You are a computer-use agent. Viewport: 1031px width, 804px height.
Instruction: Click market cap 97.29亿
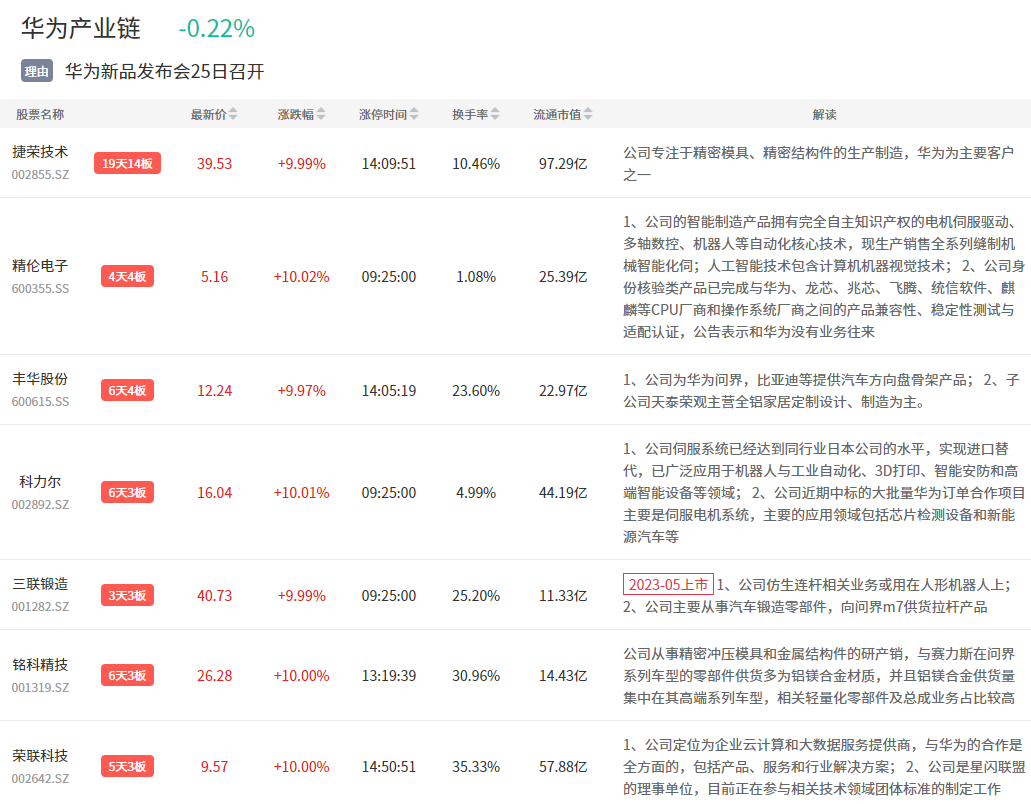[563, 164]
